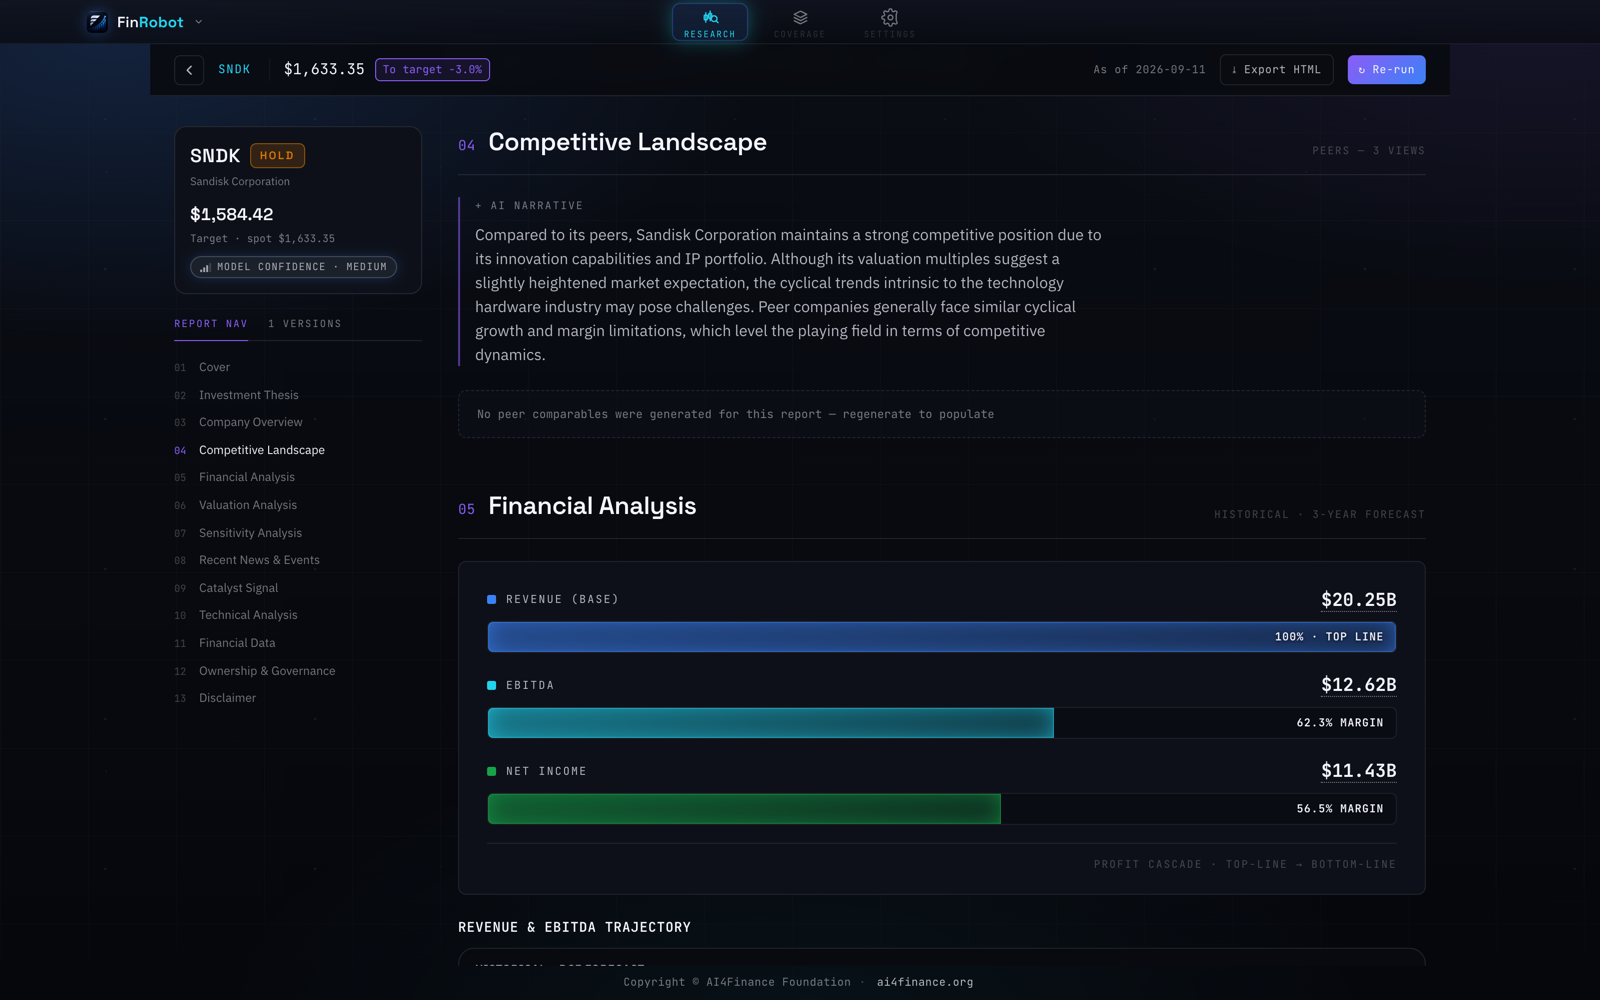Re-run the research report

(1386, 70)
